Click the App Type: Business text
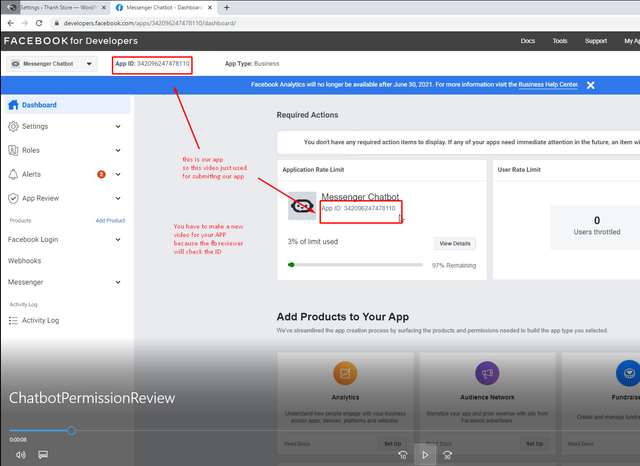This screenshot has width=640, height=466. (252, 64)
